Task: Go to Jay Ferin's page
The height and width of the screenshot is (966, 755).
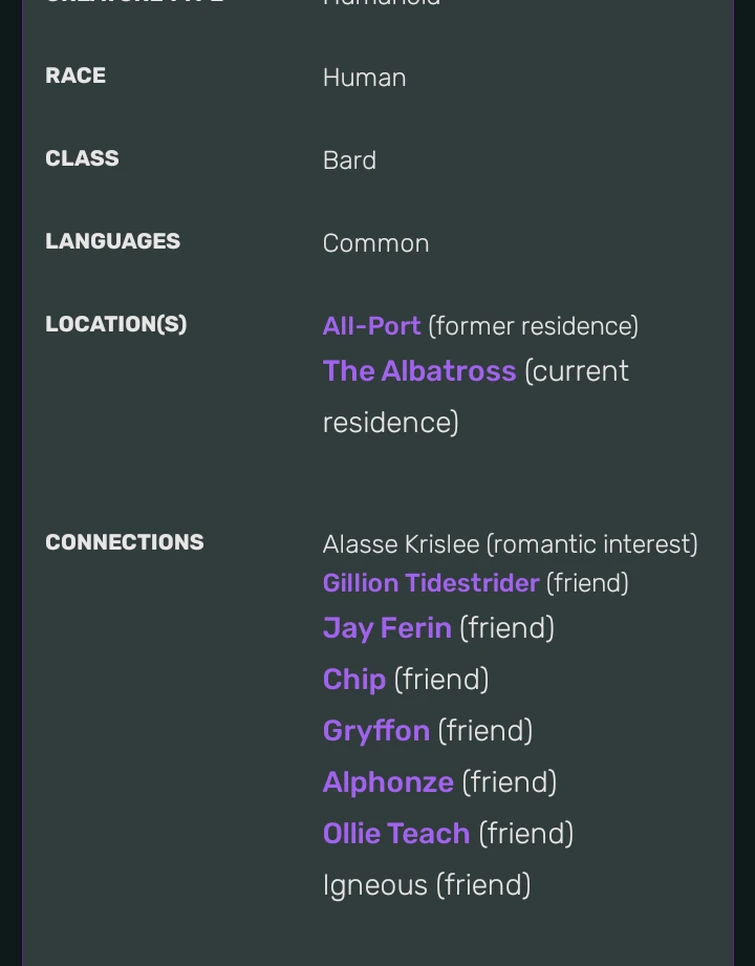Action: click(x=387, y=628)
